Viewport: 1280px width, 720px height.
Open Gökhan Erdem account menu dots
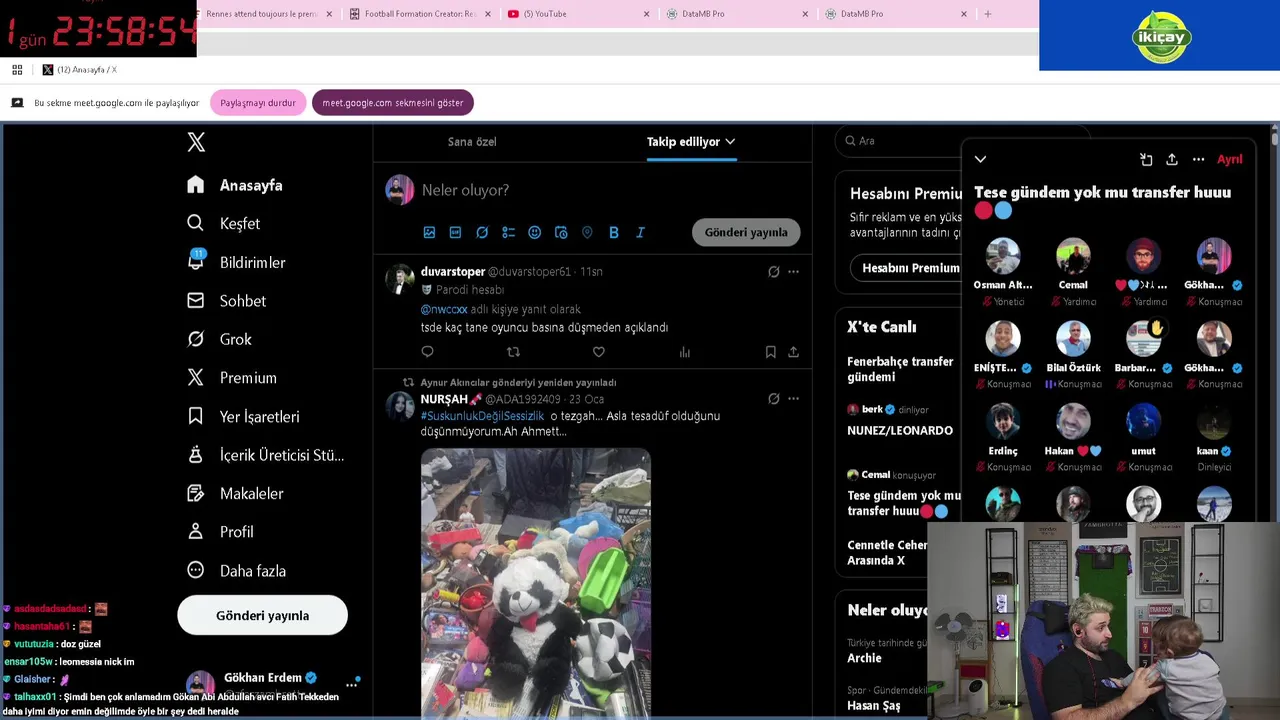(352, 685)
